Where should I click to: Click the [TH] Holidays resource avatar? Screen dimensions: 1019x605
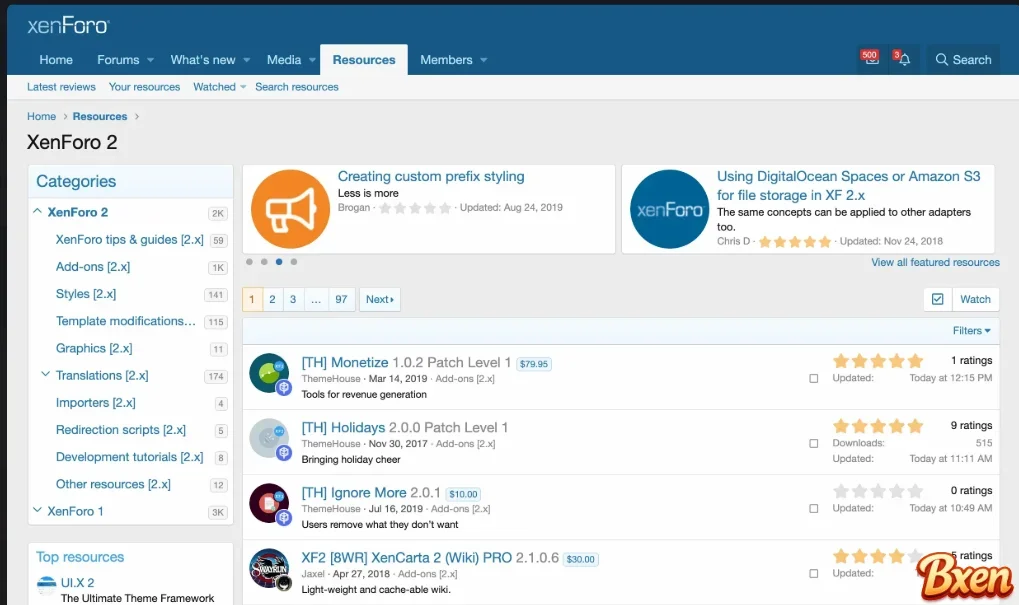(x=268, y=437)
